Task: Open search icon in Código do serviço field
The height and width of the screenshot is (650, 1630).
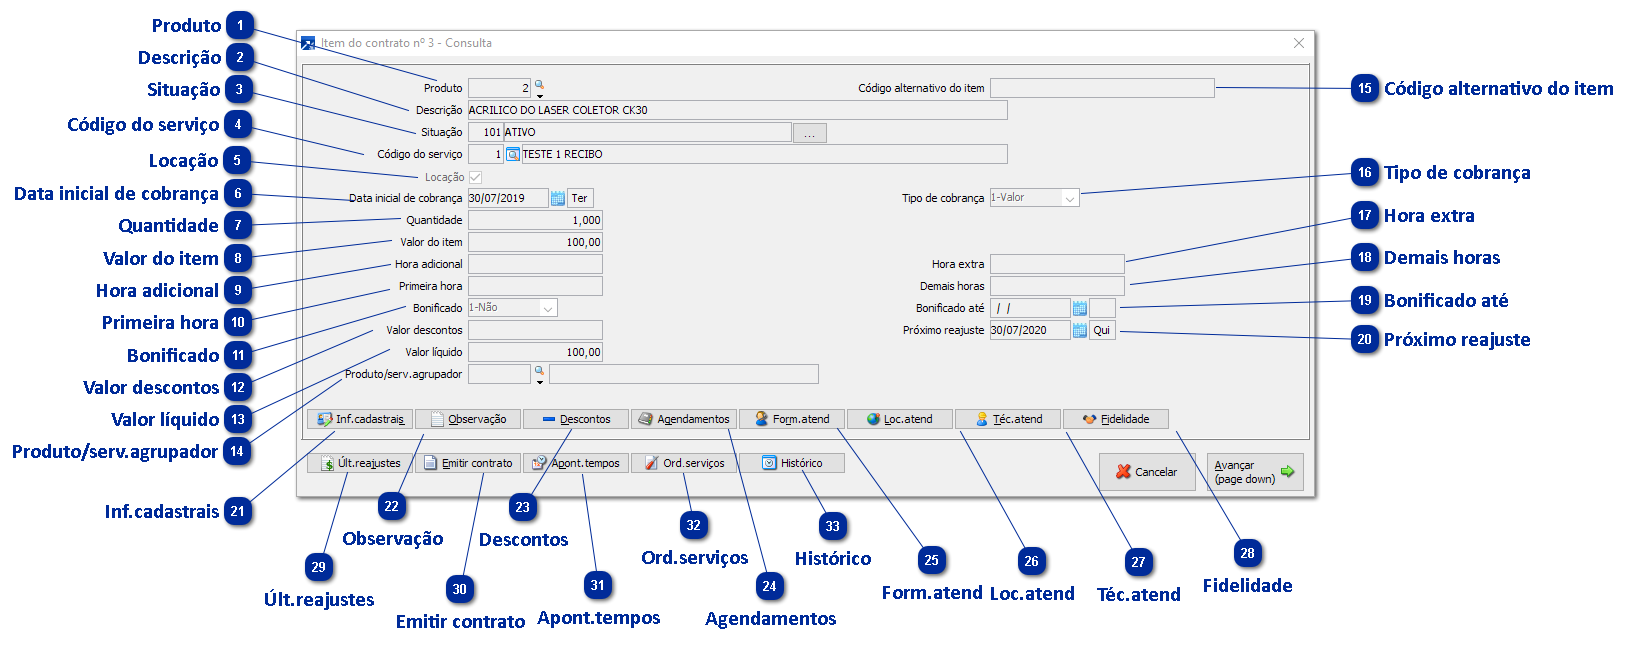Action: pyautogui.click(x=513, y=154)
